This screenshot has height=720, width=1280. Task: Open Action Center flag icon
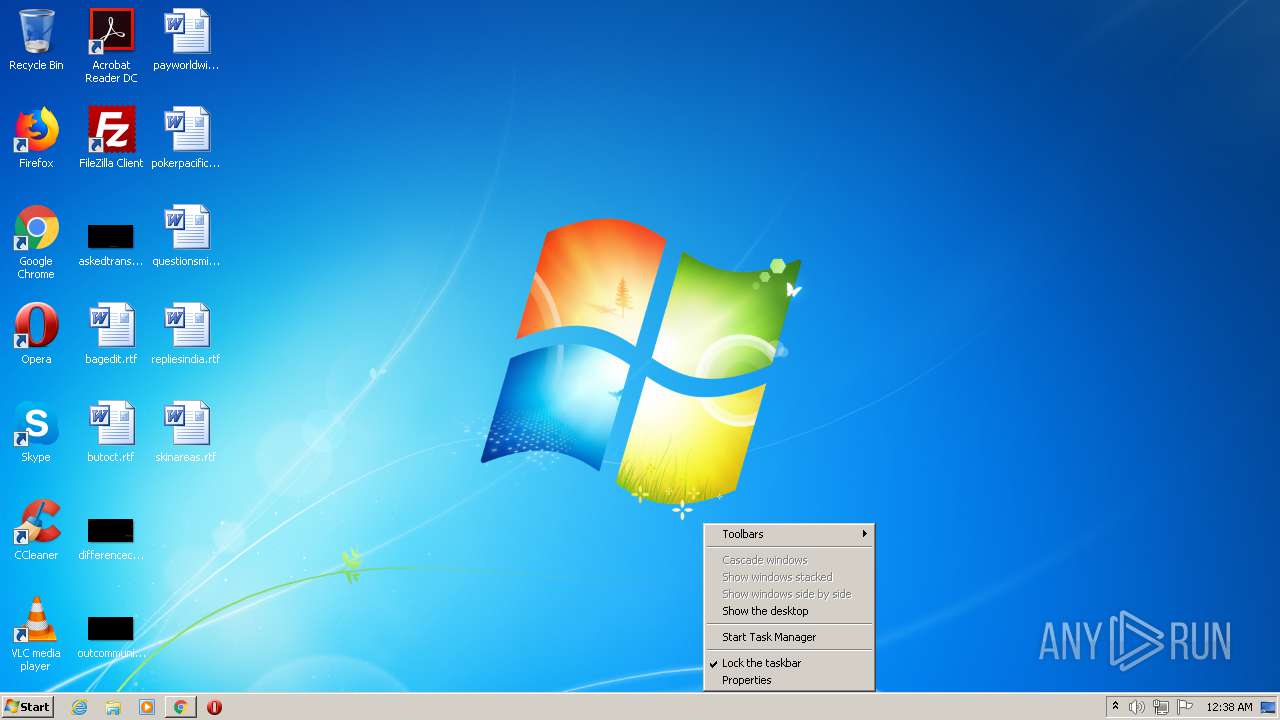pyautogui.click(x=1185, y=707)
